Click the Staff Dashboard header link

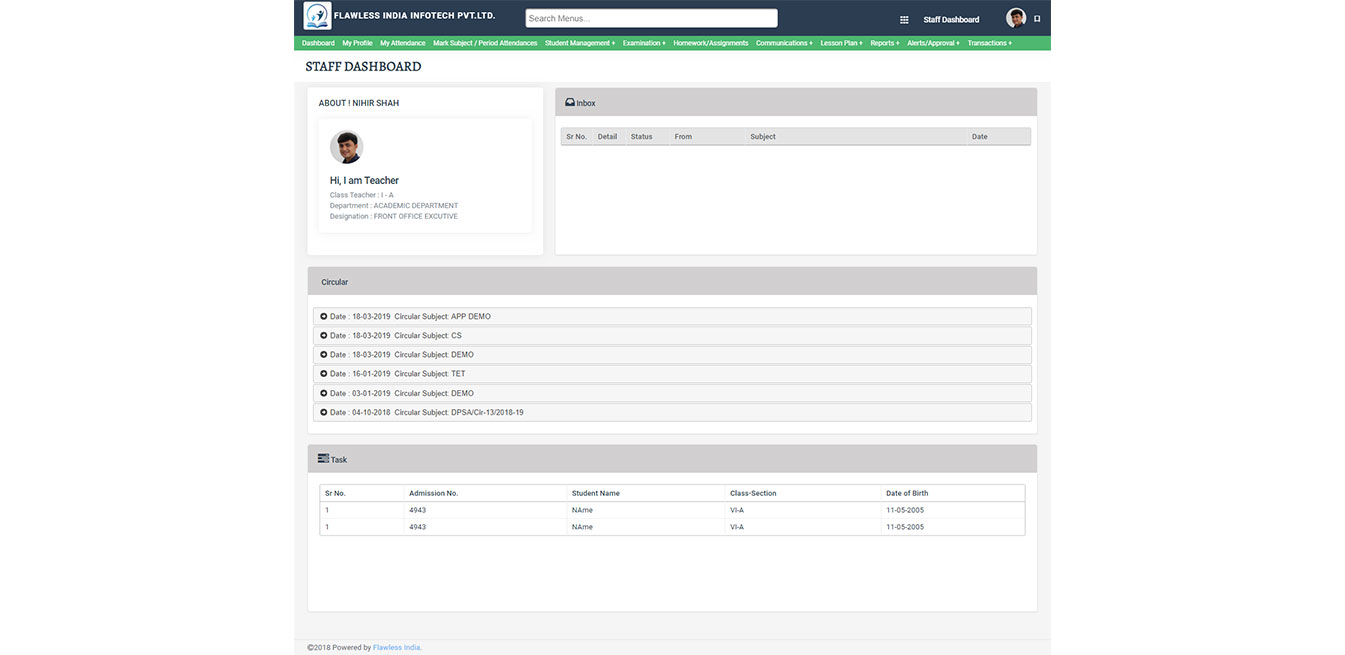(x=951, y=20)
